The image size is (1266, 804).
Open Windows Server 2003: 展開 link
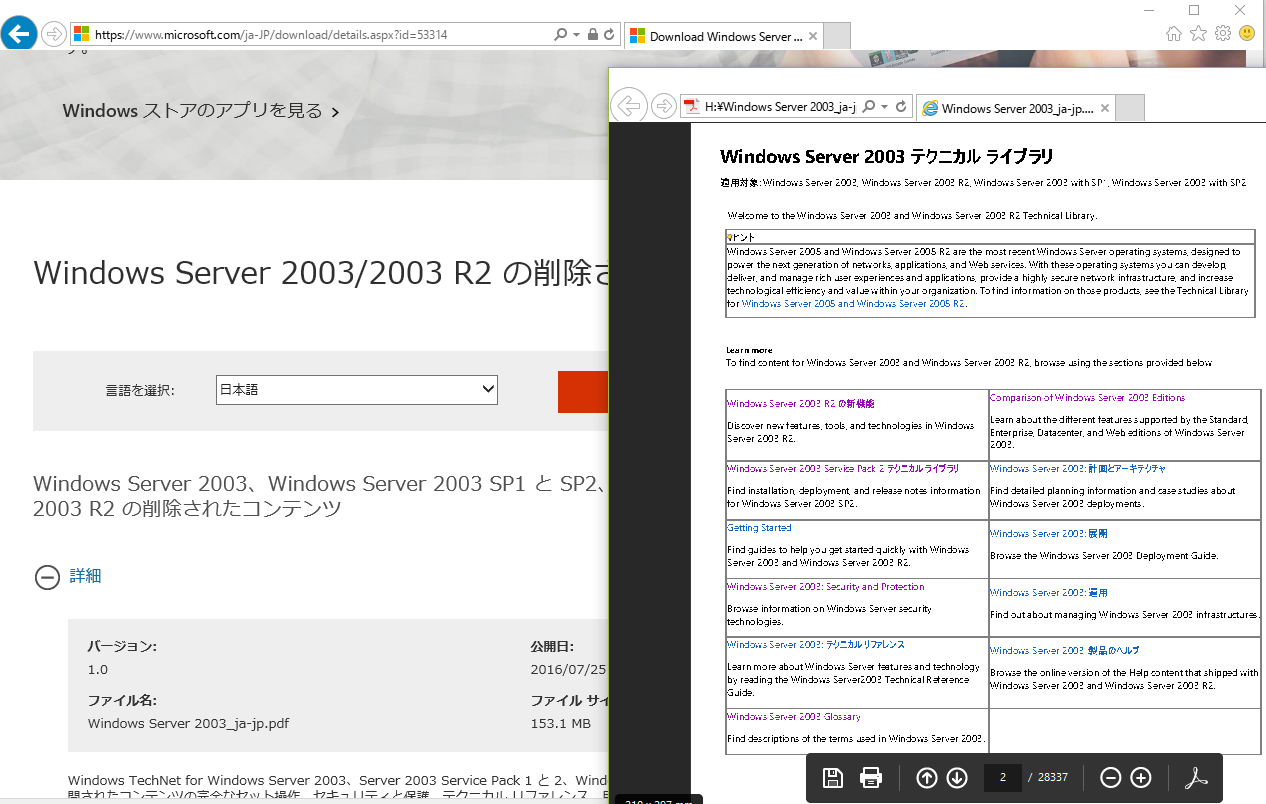click(1049, 534)
